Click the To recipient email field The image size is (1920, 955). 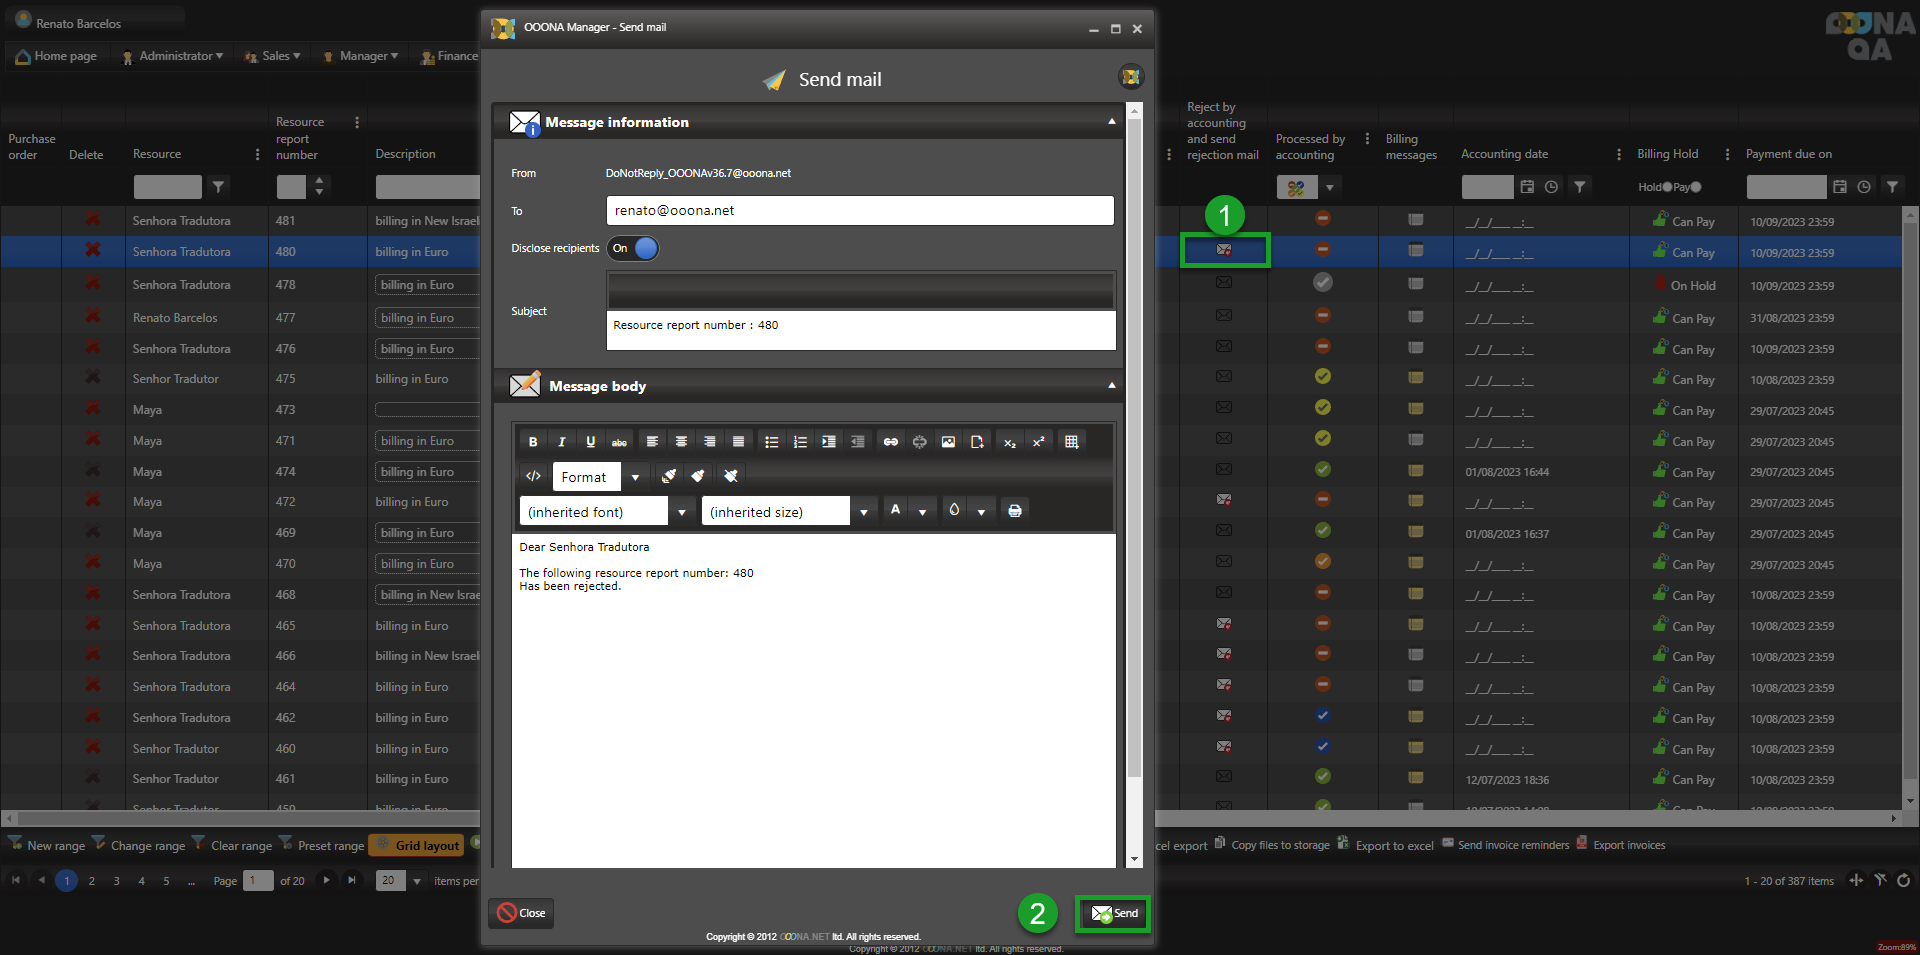(x=859, y=211)
